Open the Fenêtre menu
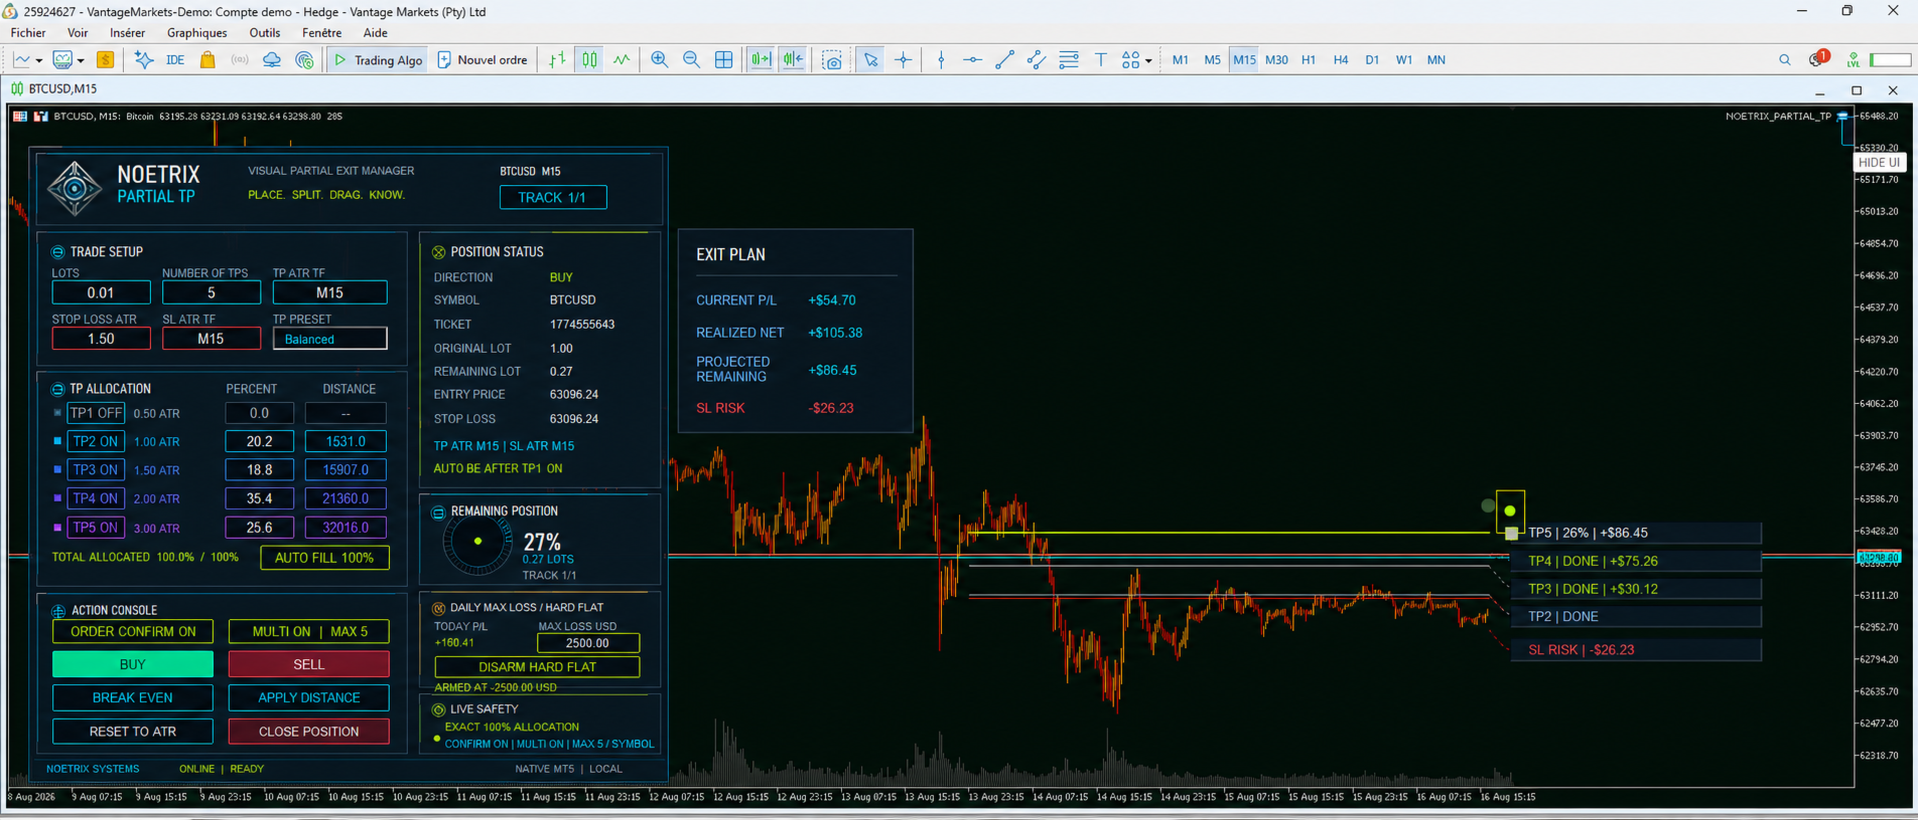1918x820 pixels. coord(322,33)
